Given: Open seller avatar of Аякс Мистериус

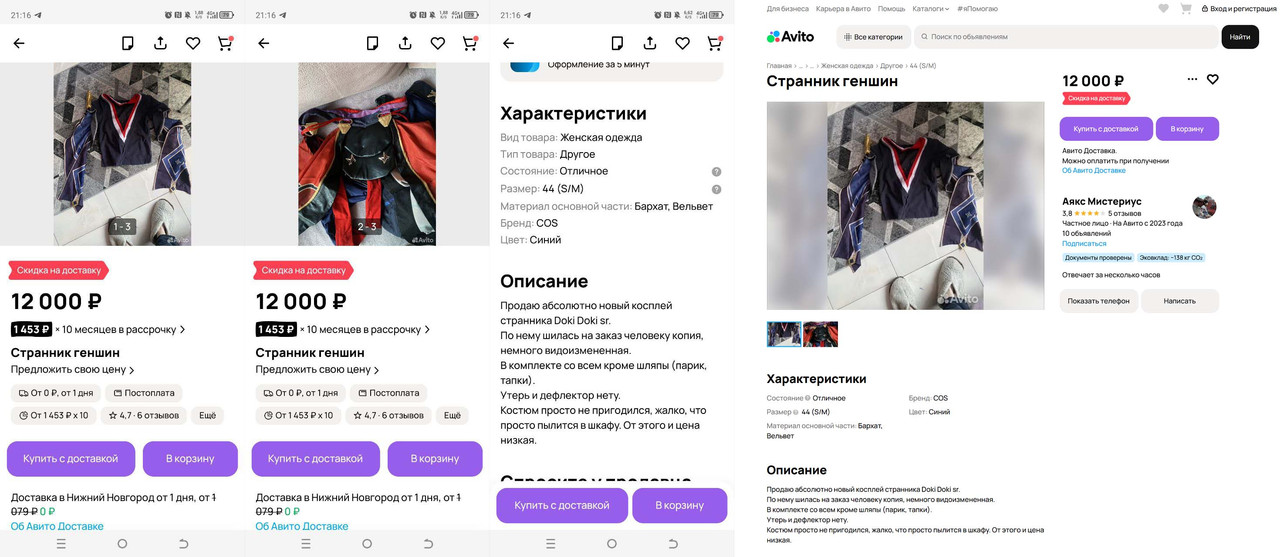Looking at the screenshot, I should pyautogui.click(x=1204, y=207).
